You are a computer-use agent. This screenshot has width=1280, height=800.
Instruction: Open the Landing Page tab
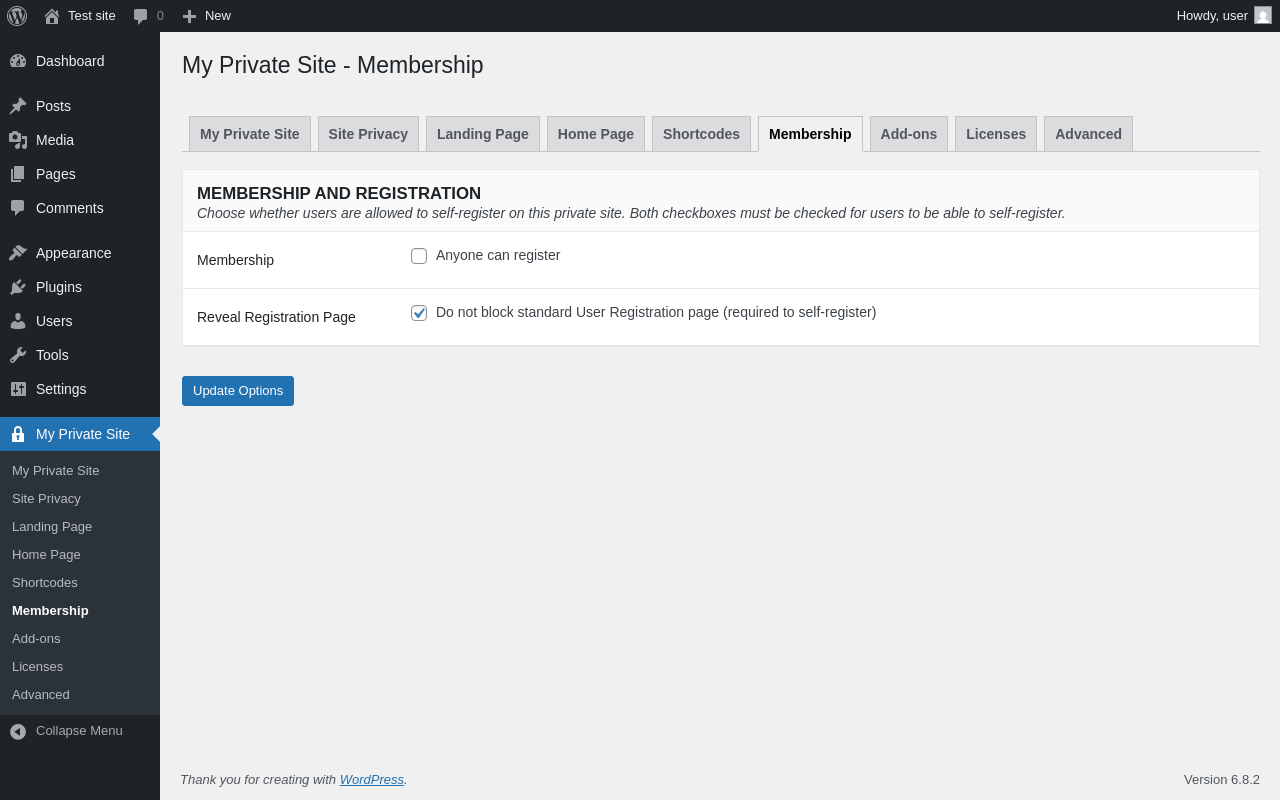[483, 134]
